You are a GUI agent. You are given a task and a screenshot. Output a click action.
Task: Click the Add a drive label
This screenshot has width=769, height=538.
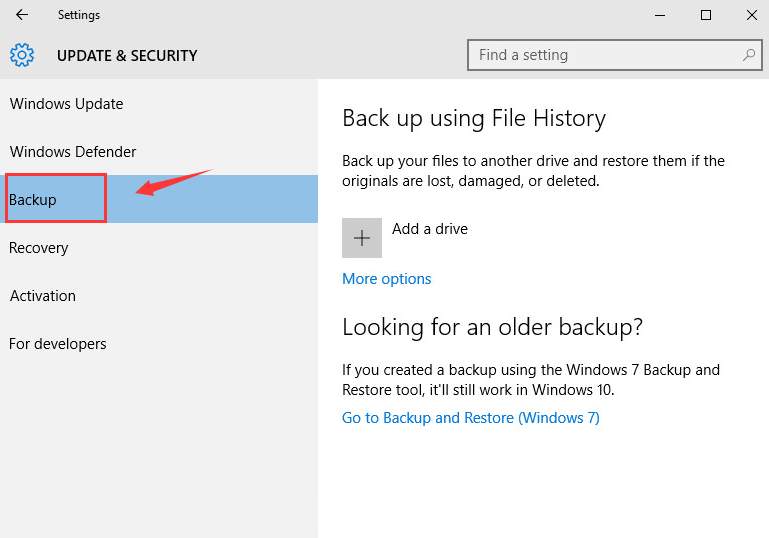coord(430,229)
